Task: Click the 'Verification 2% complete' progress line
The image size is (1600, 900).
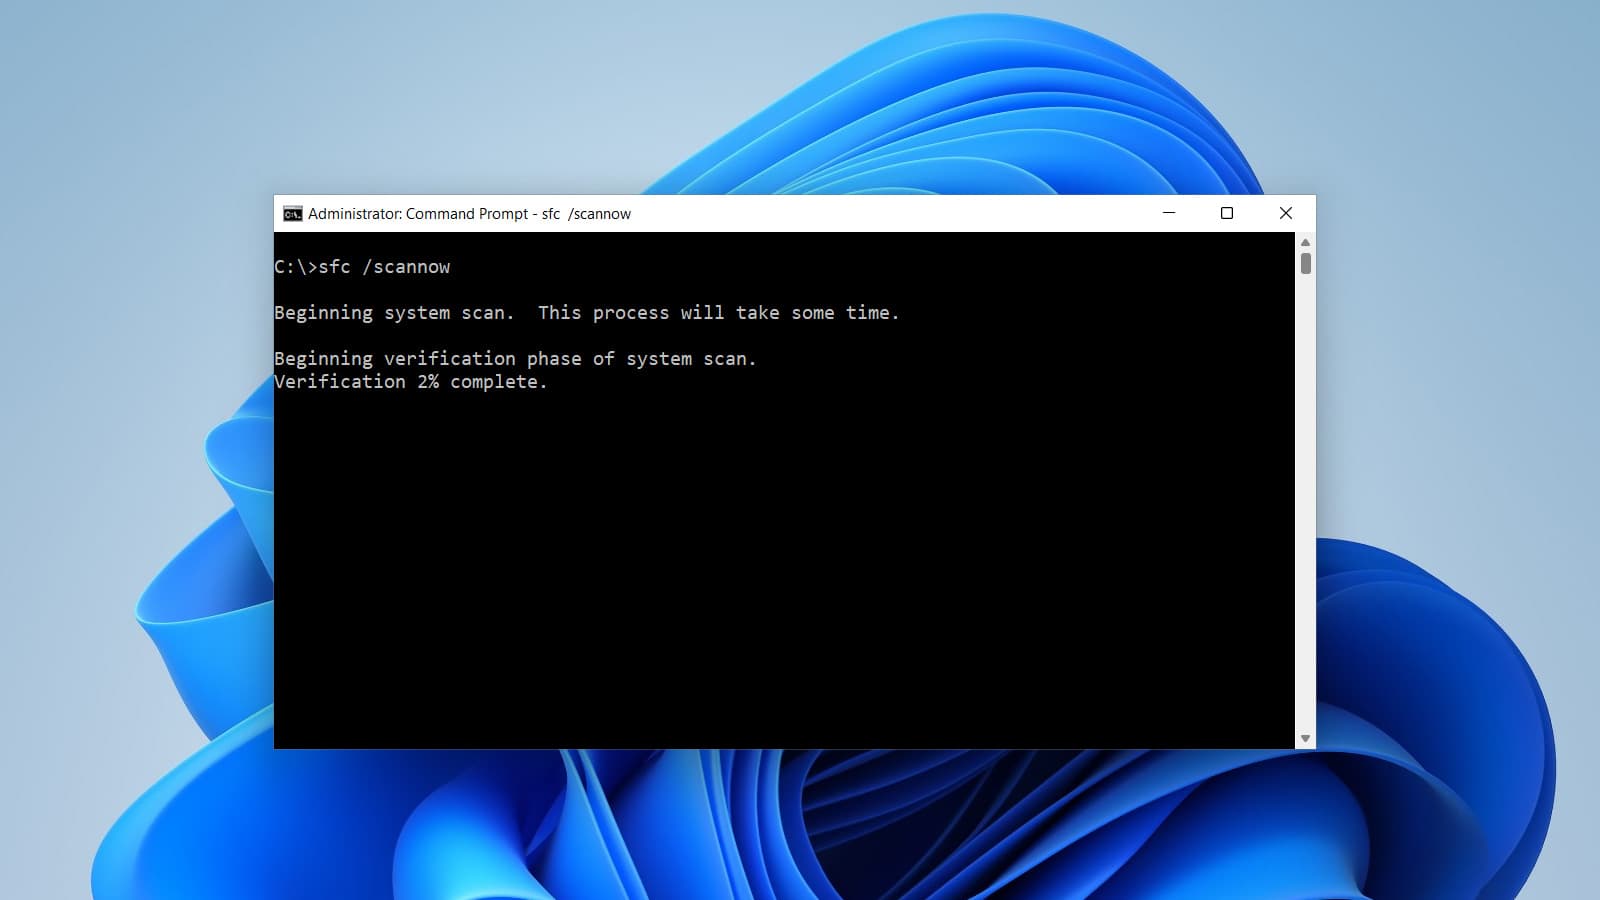Action: (x=411, y=381)
